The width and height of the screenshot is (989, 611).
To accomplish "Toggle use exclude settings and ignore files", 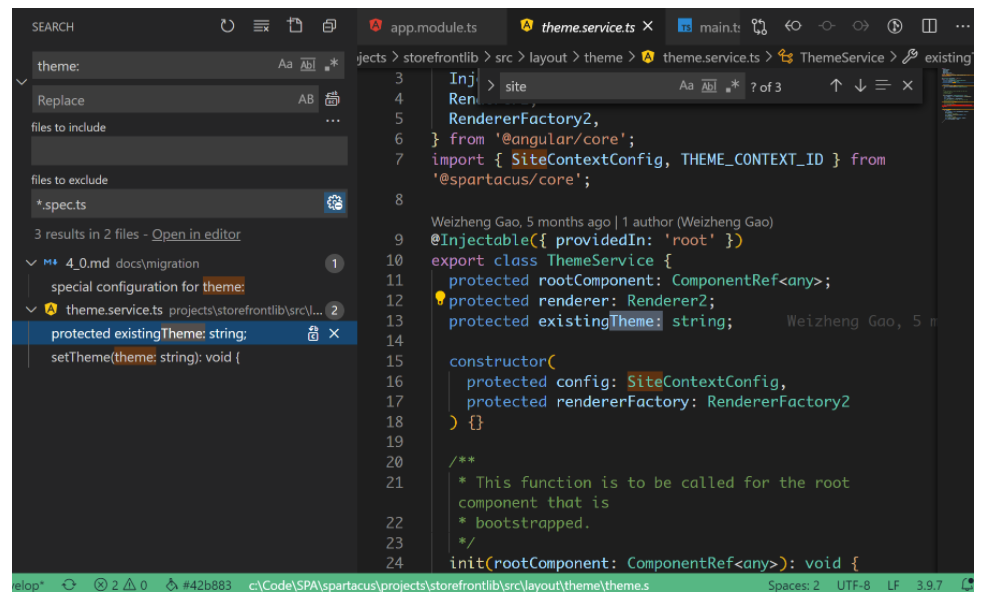I will pyautogui.click(x=334, y=204).
